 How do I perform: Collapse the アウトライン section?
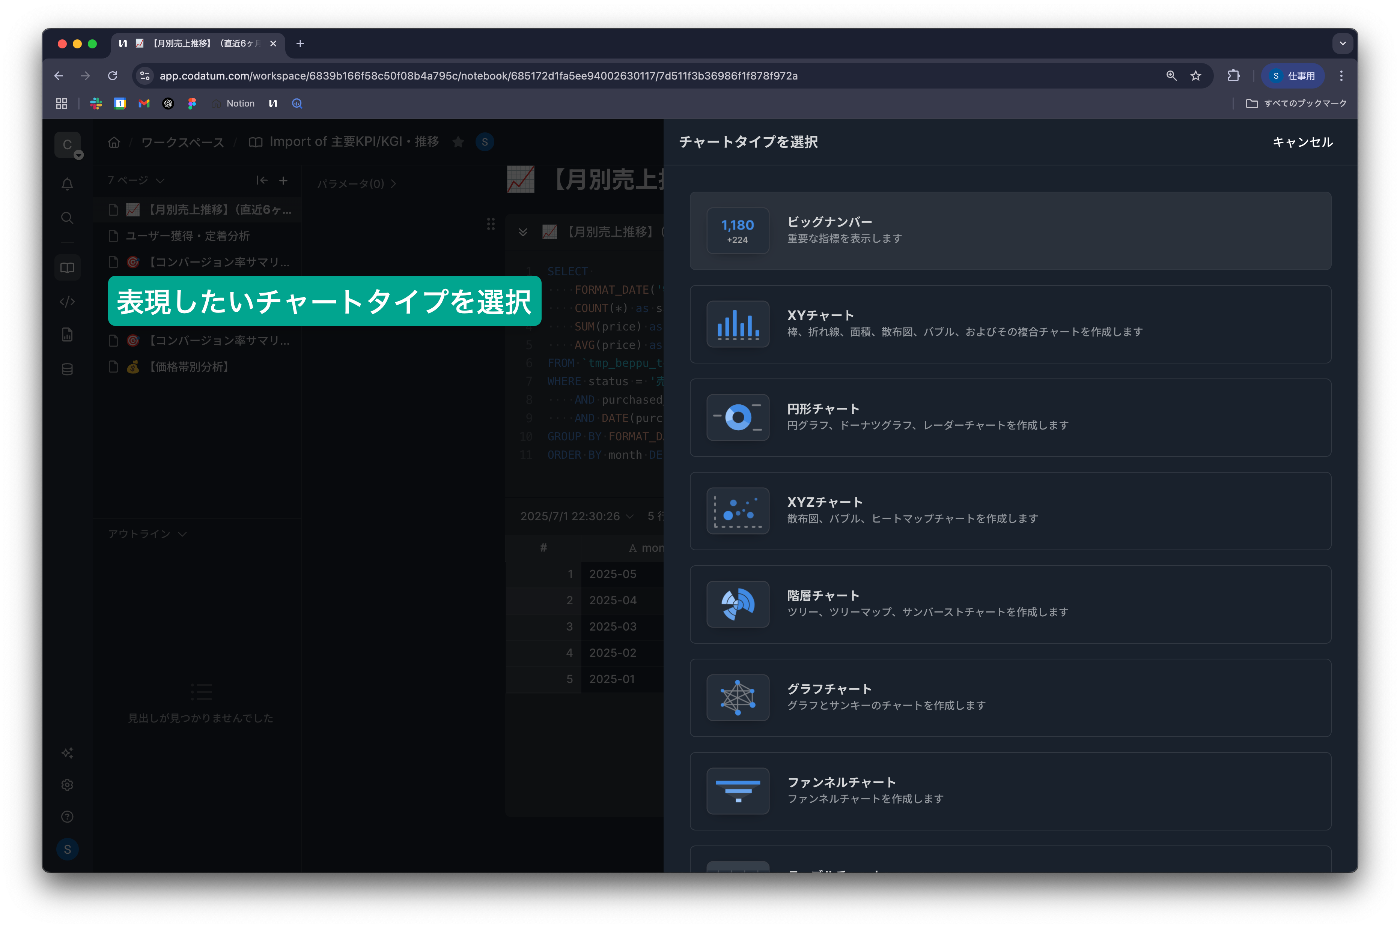click(147, 534)
